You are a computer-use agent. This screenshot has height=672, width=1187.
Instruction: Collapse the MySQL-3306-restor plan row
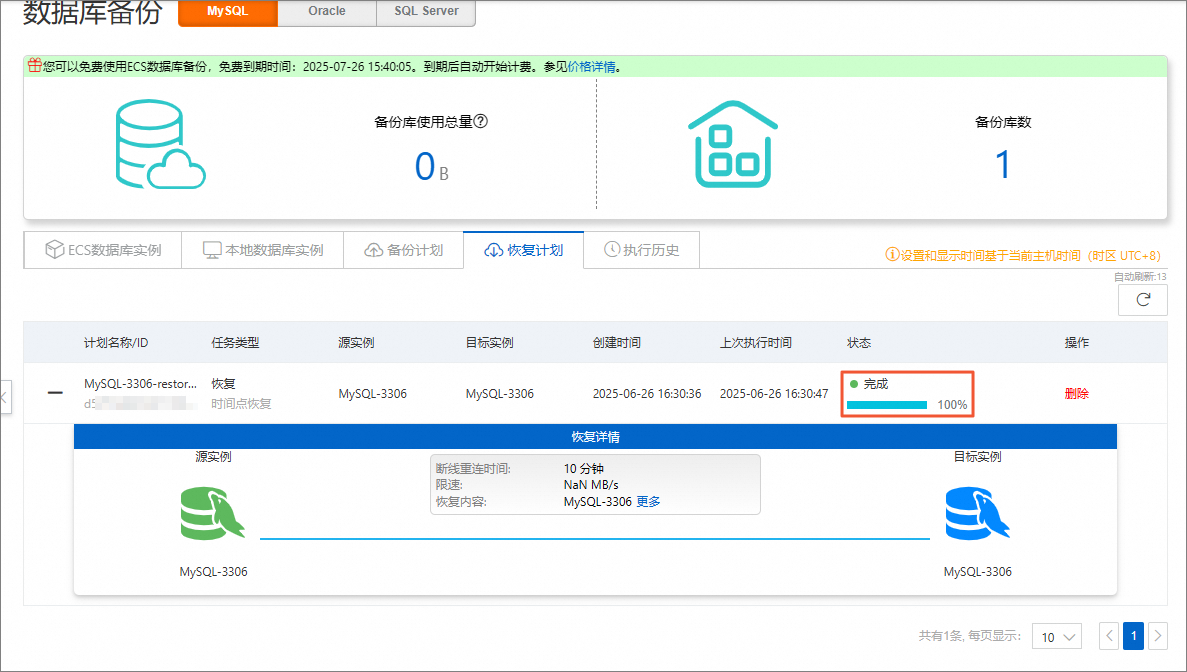(55, 393)
